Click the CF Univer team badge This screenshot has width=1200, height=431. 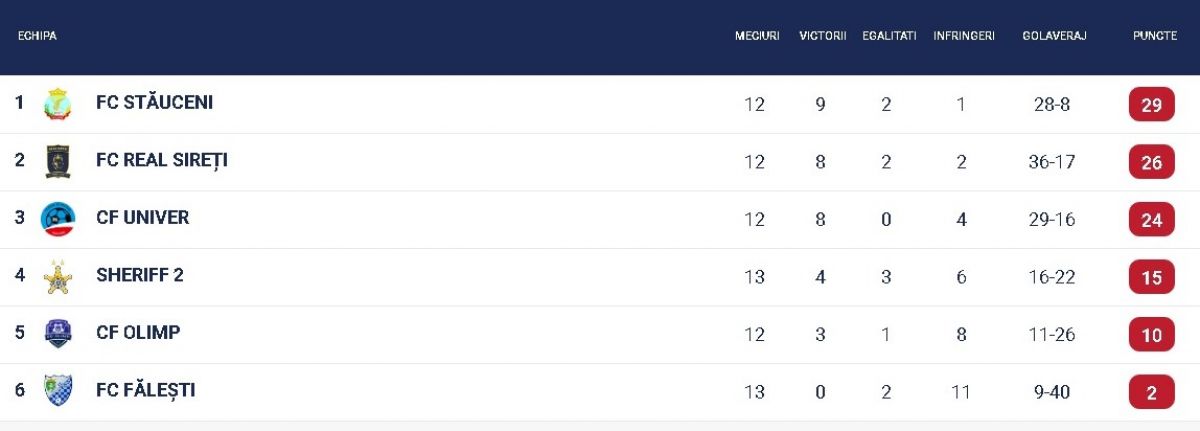58,219
